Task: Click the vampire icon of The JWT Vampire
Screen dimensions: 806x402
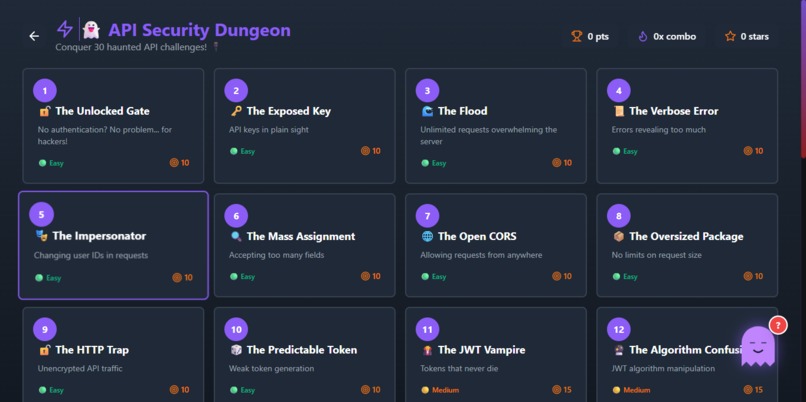Action: pos(427,350)
